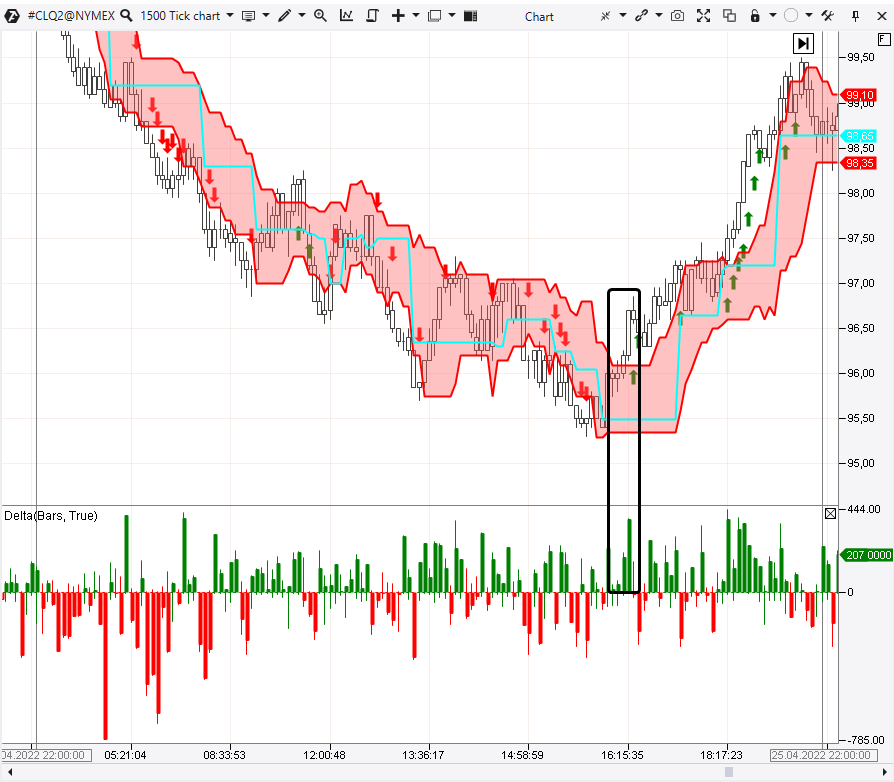This screenshot has height=782, width=894.
Task: Click the Delta(Bars, True) indicator label
Action: (51, 515)
